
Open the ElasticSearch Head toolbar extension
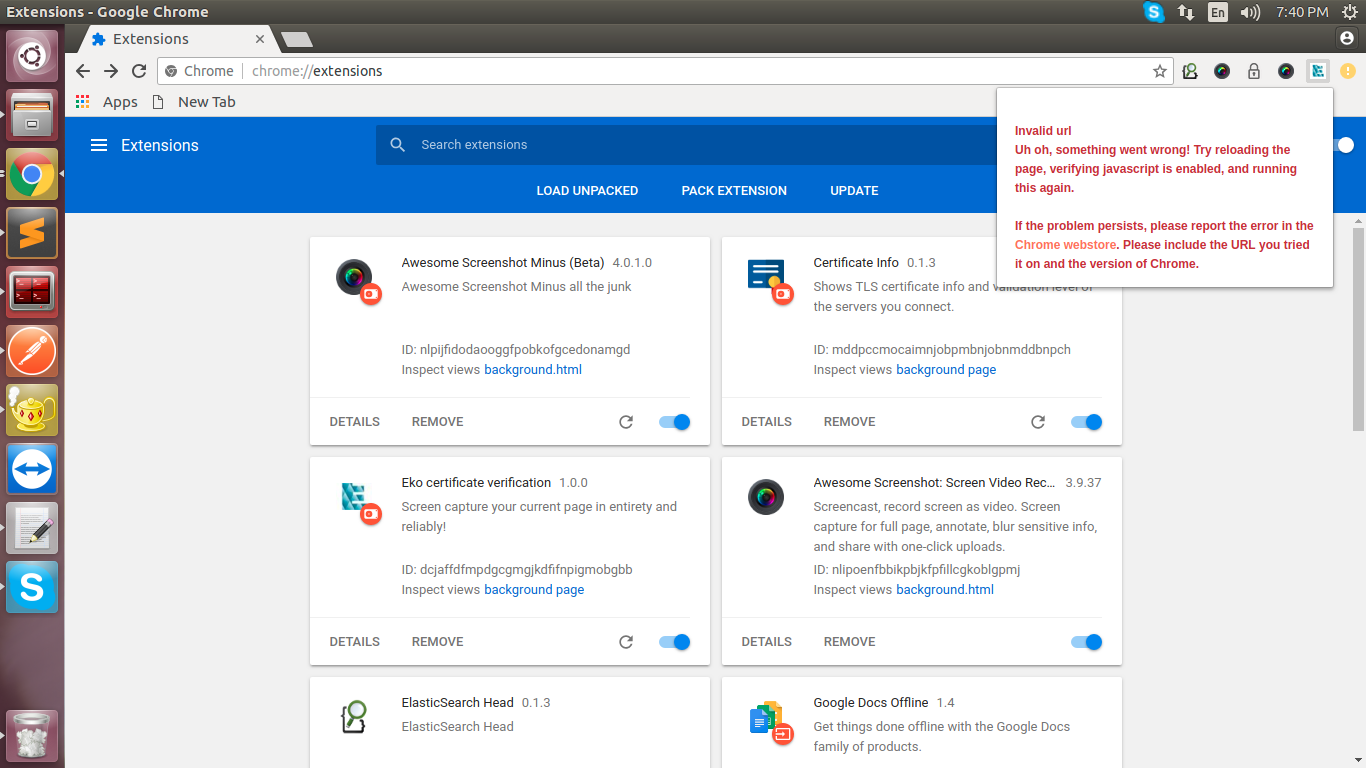click(1190, 71)
